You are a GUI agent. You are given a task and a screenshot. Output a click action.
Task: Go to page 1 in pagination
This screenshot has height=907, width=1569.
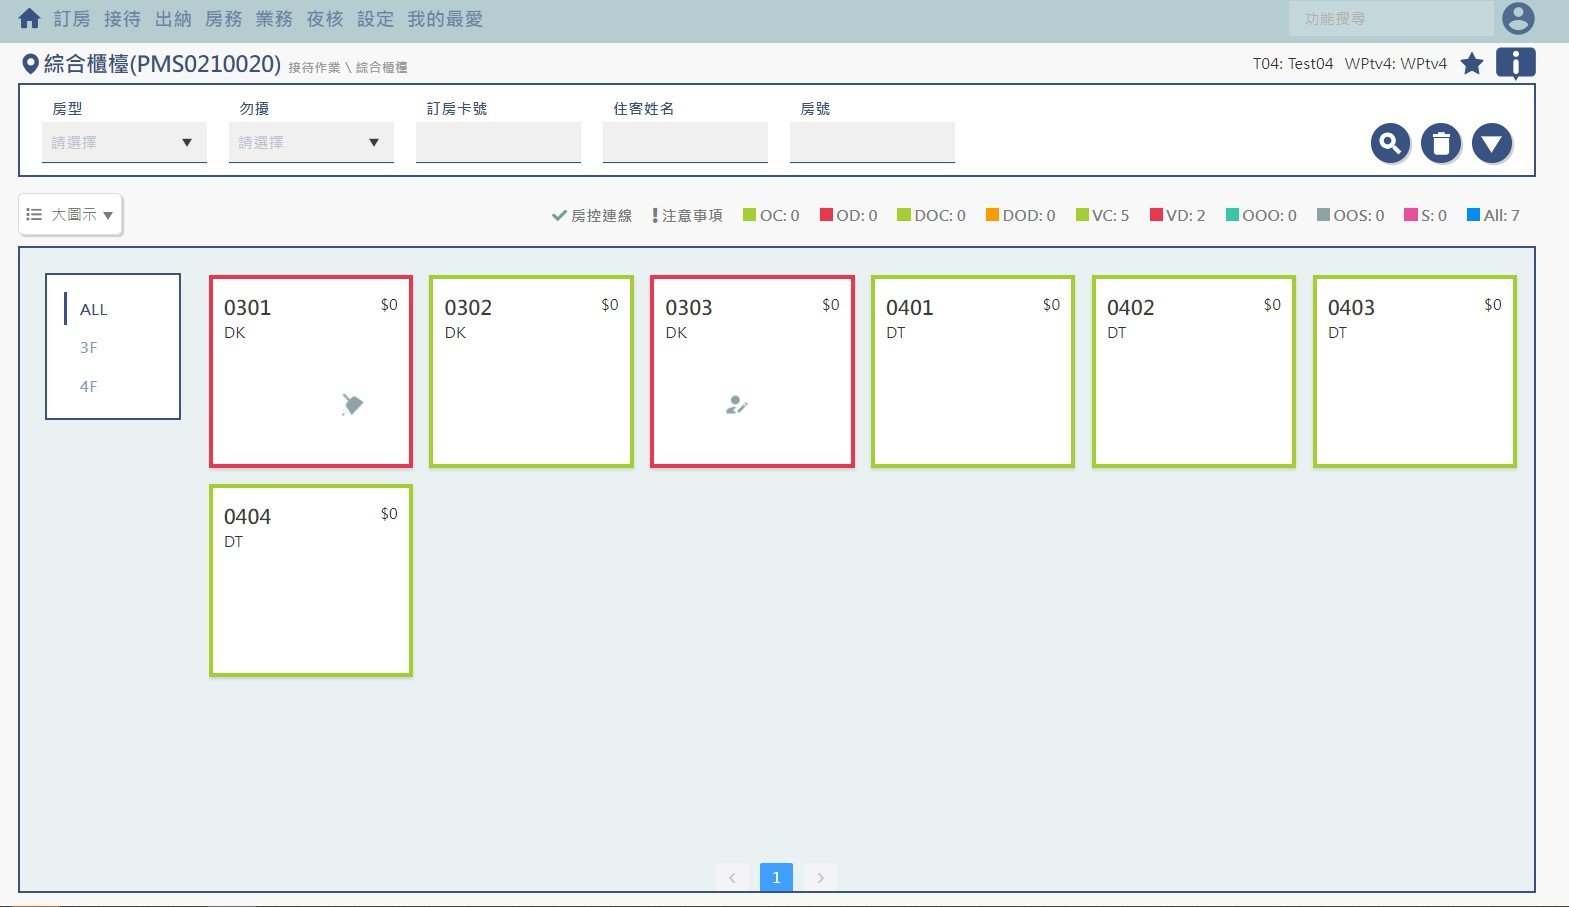click(x=776, y=877)
